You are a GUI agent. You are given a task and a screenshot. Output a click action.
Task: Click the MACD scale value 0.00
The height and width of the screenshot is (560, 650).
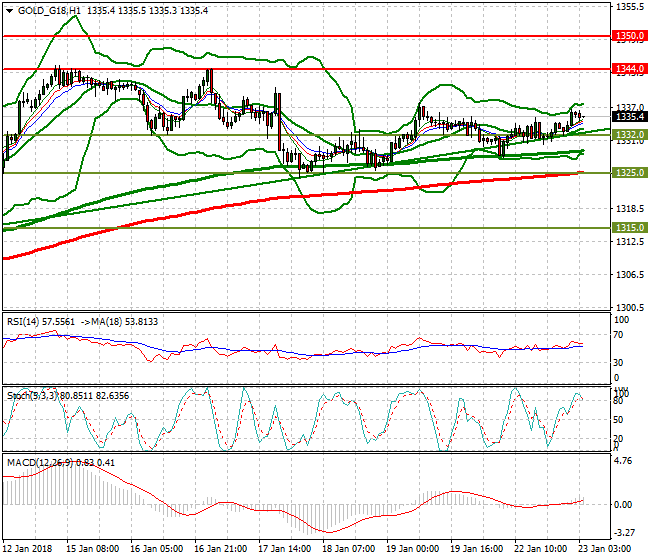(623, 504)
